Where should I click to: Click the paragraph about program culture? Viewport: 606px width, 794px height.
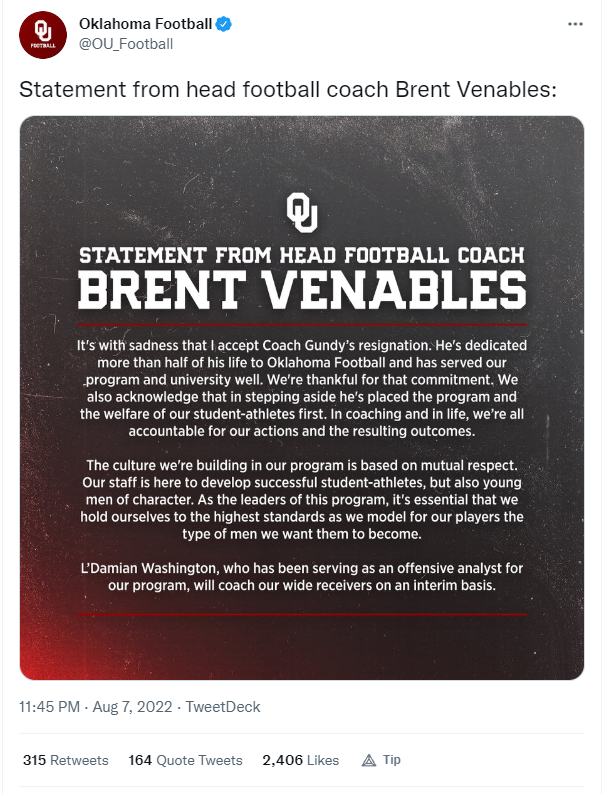point(302,500)
